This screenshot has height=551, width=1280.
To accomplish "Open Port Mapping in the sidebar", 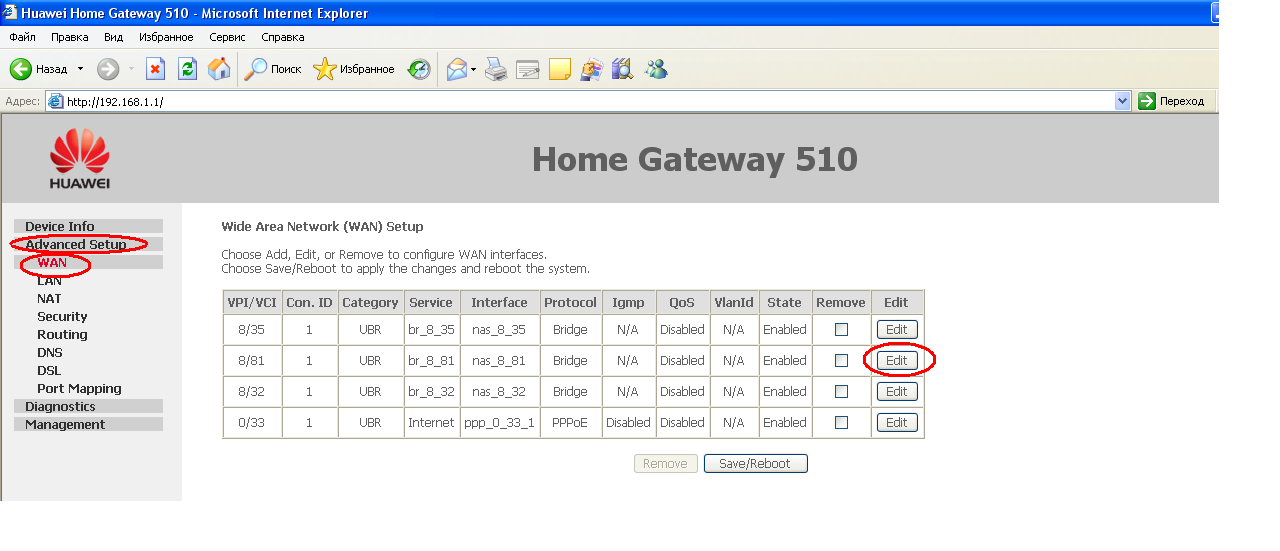I will pyautogui.click(x=79, y=388).
